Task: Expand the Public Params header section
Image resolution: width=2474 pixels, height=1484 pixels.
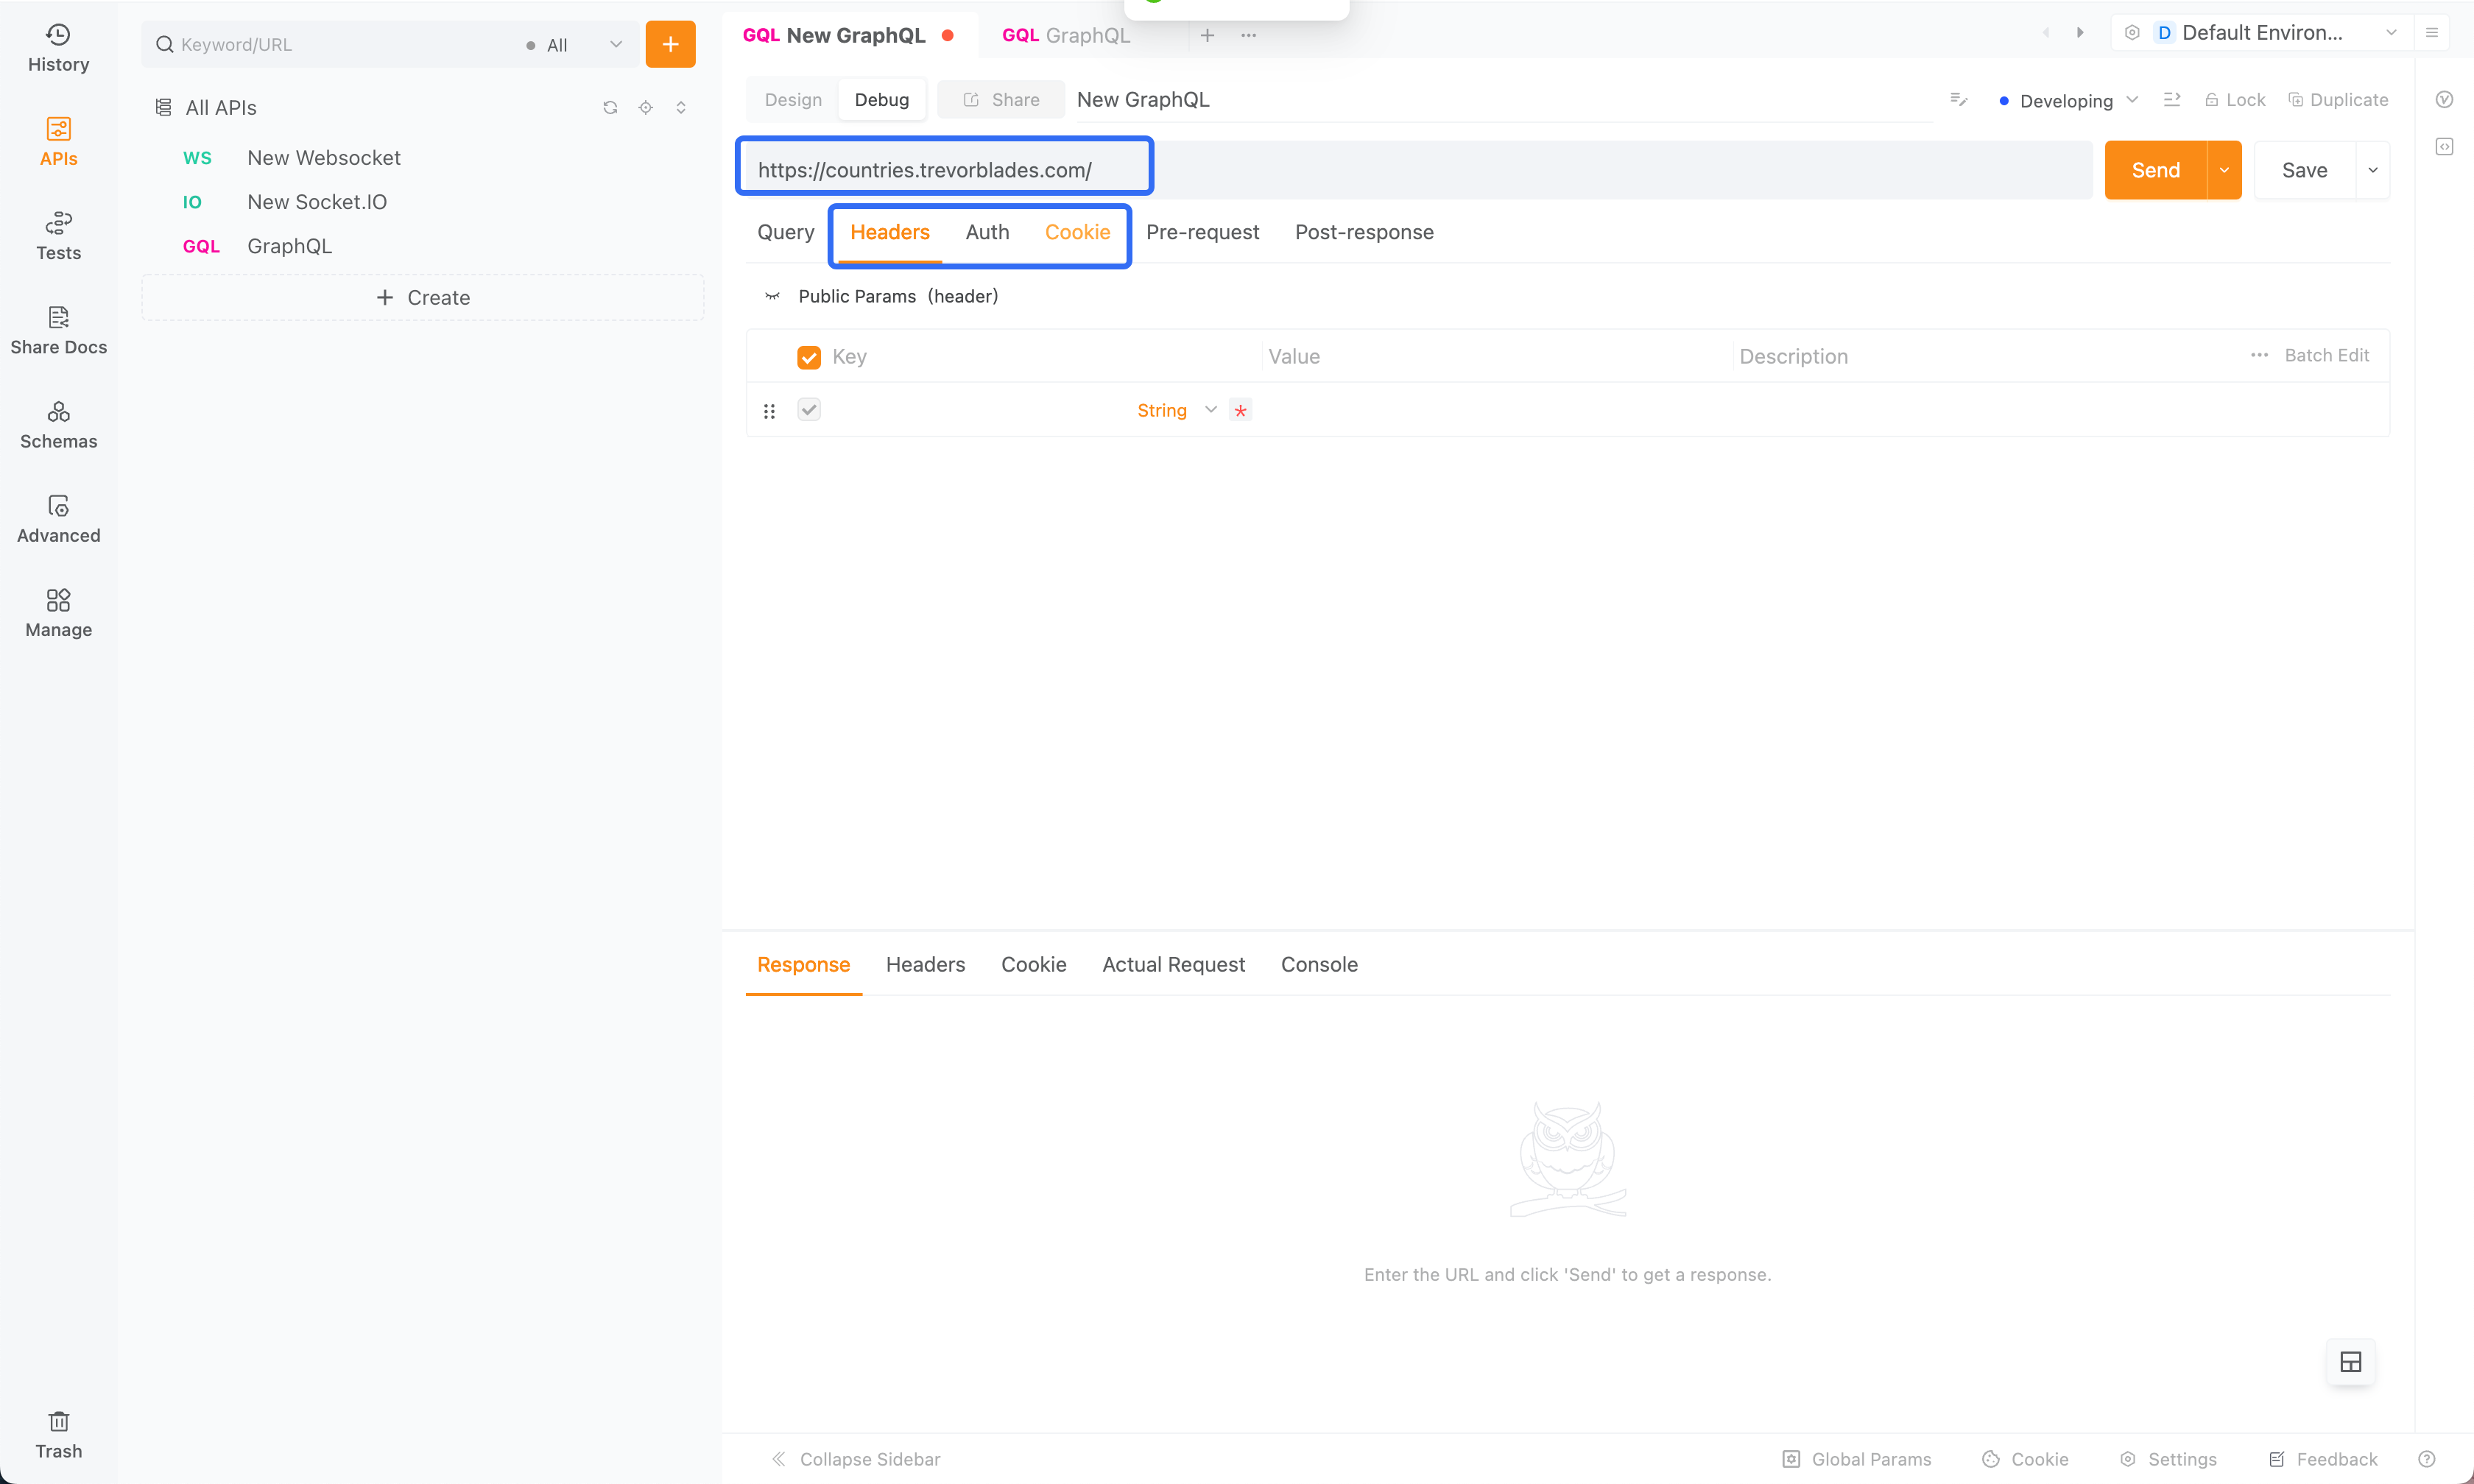Action: (x=774, y=295)
